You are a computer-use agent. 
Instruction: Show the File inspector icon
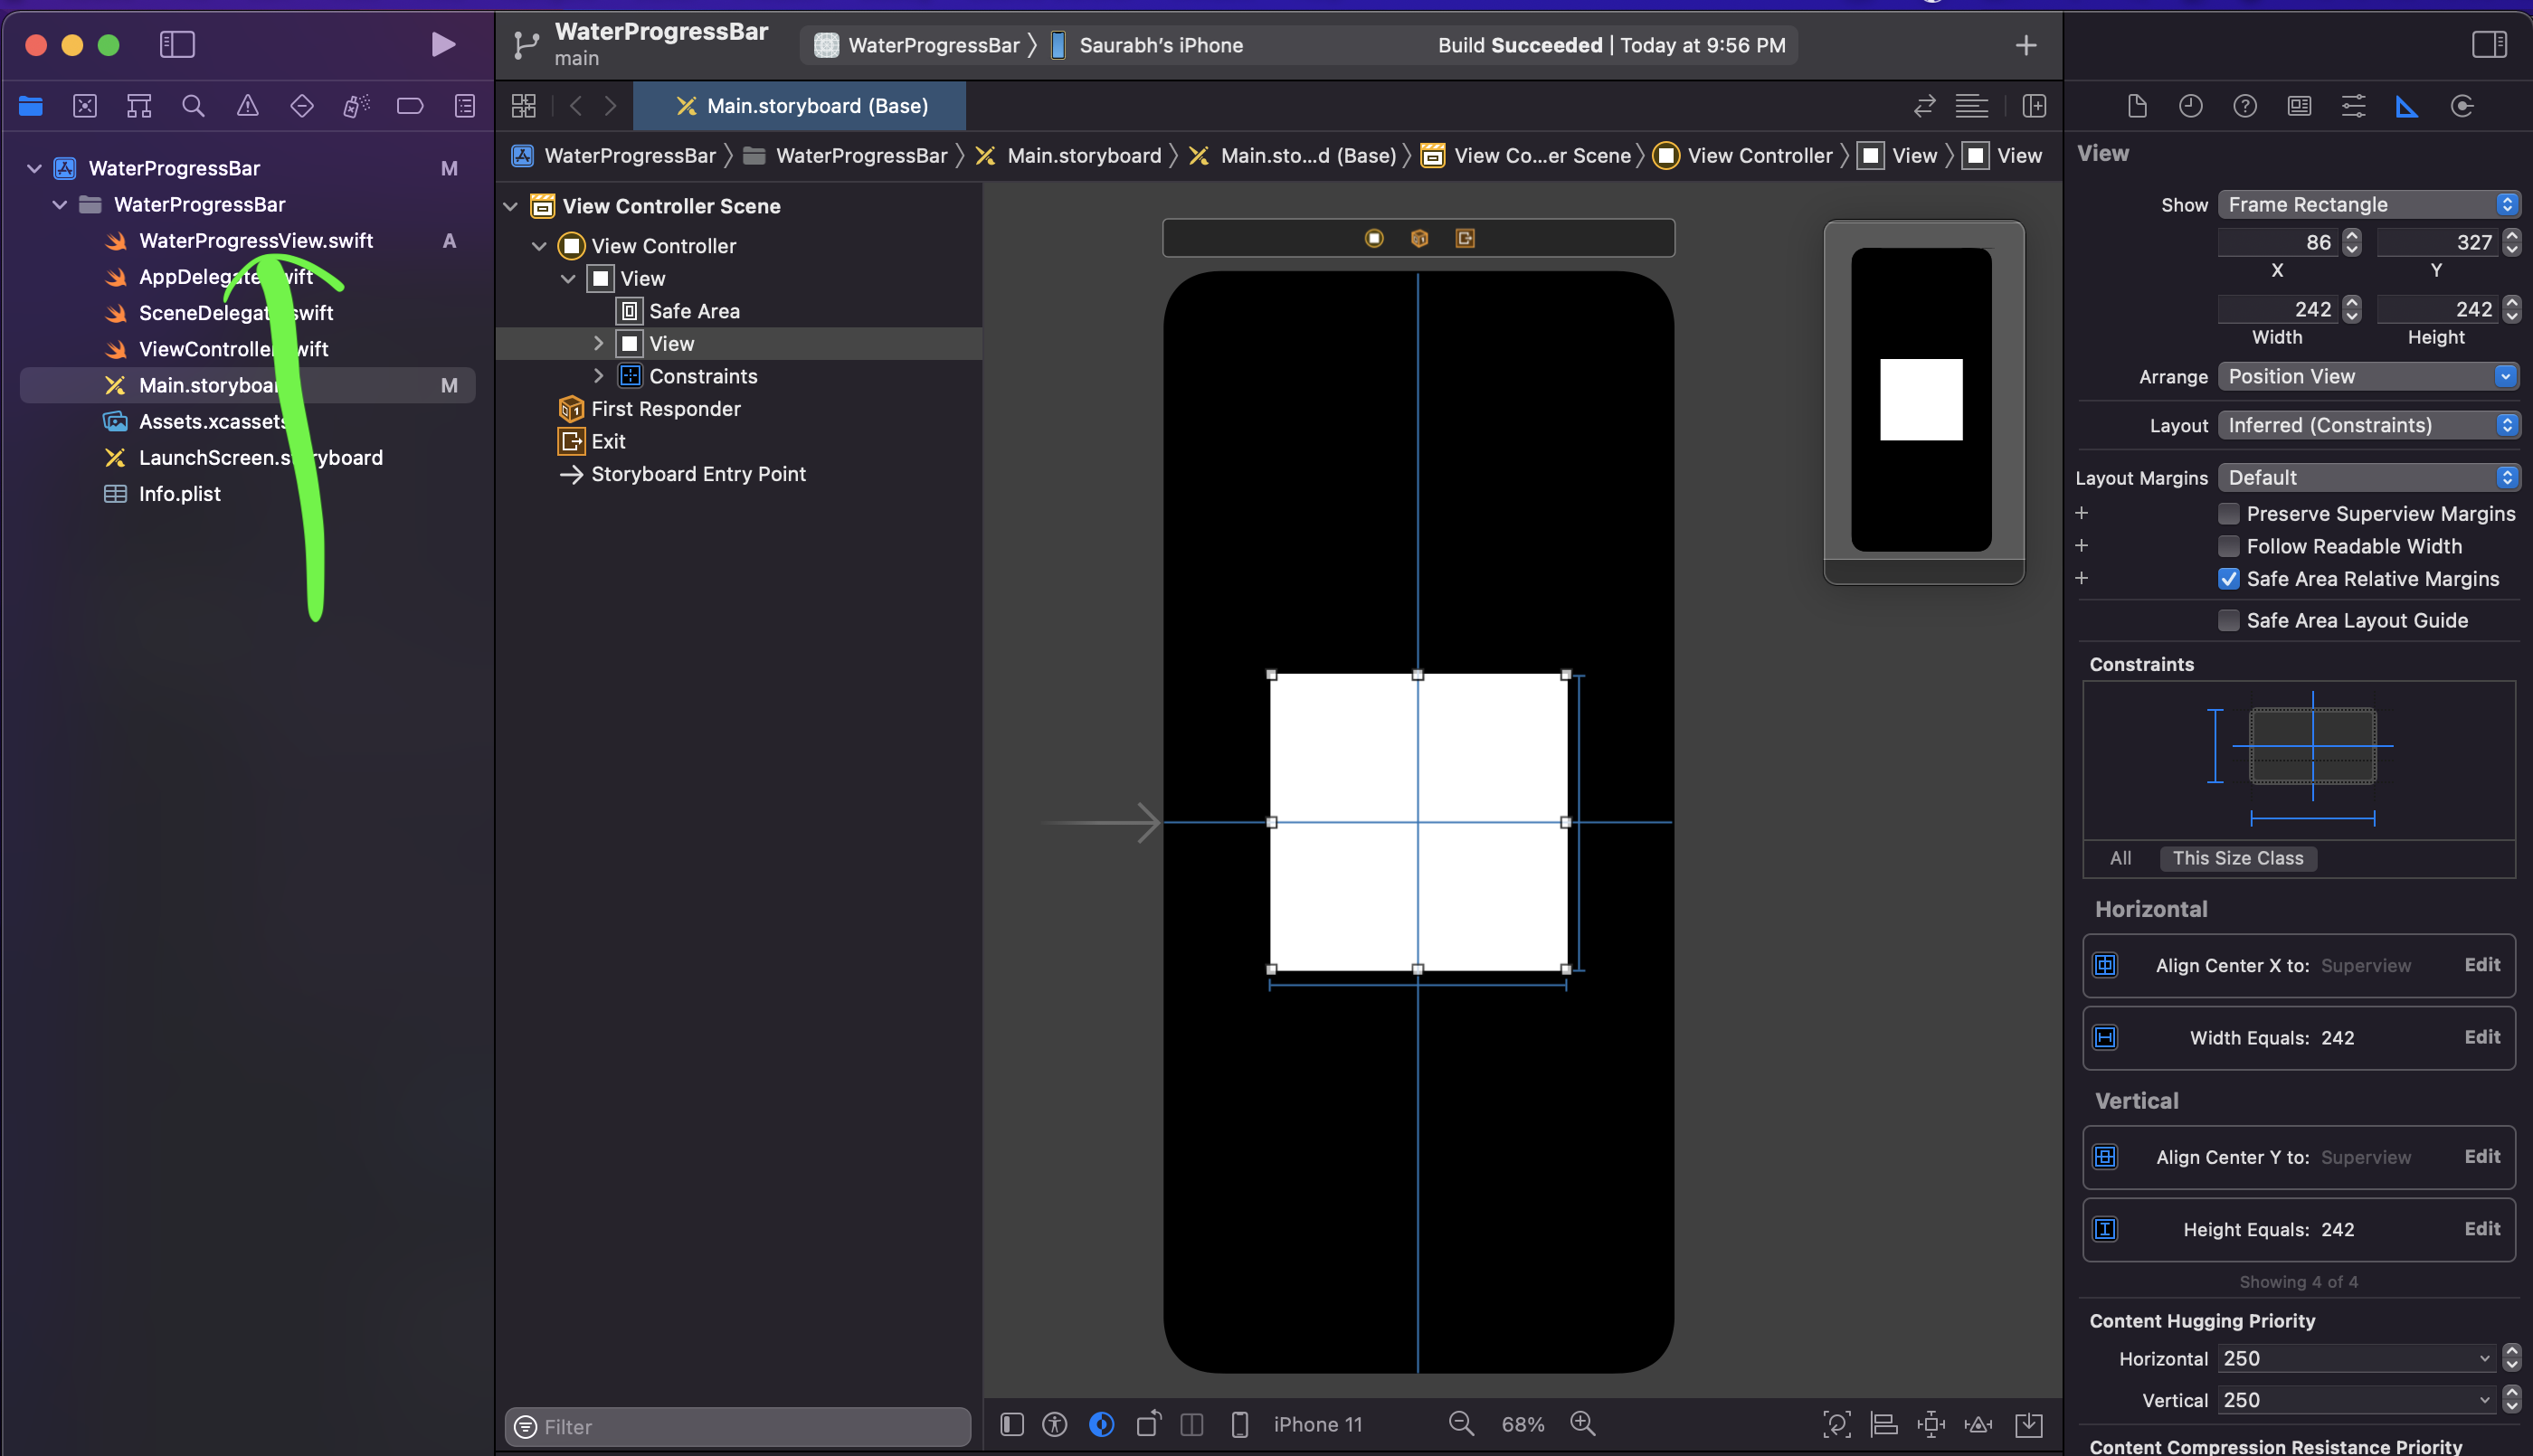click(x=2137, y=106)
